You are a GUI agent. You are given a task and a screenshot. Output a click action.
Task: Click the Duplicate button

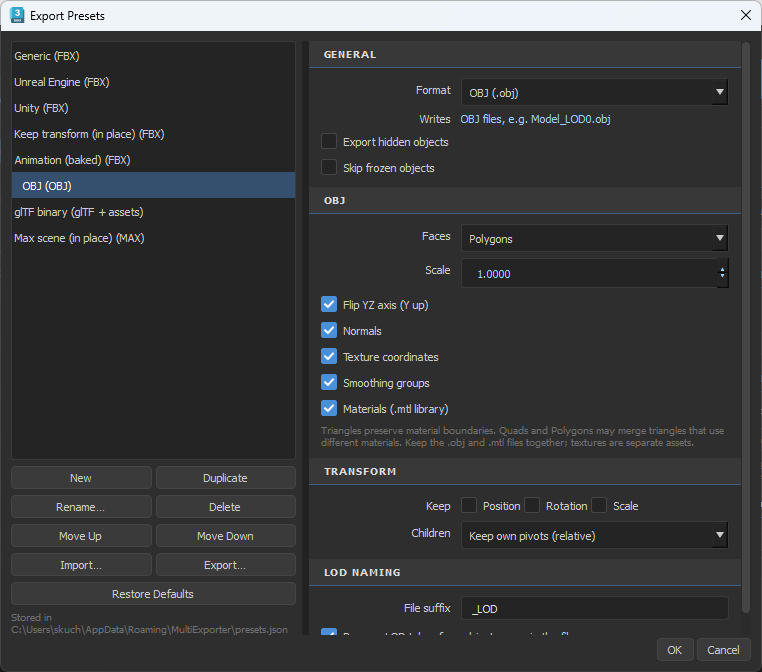[225, 478]
